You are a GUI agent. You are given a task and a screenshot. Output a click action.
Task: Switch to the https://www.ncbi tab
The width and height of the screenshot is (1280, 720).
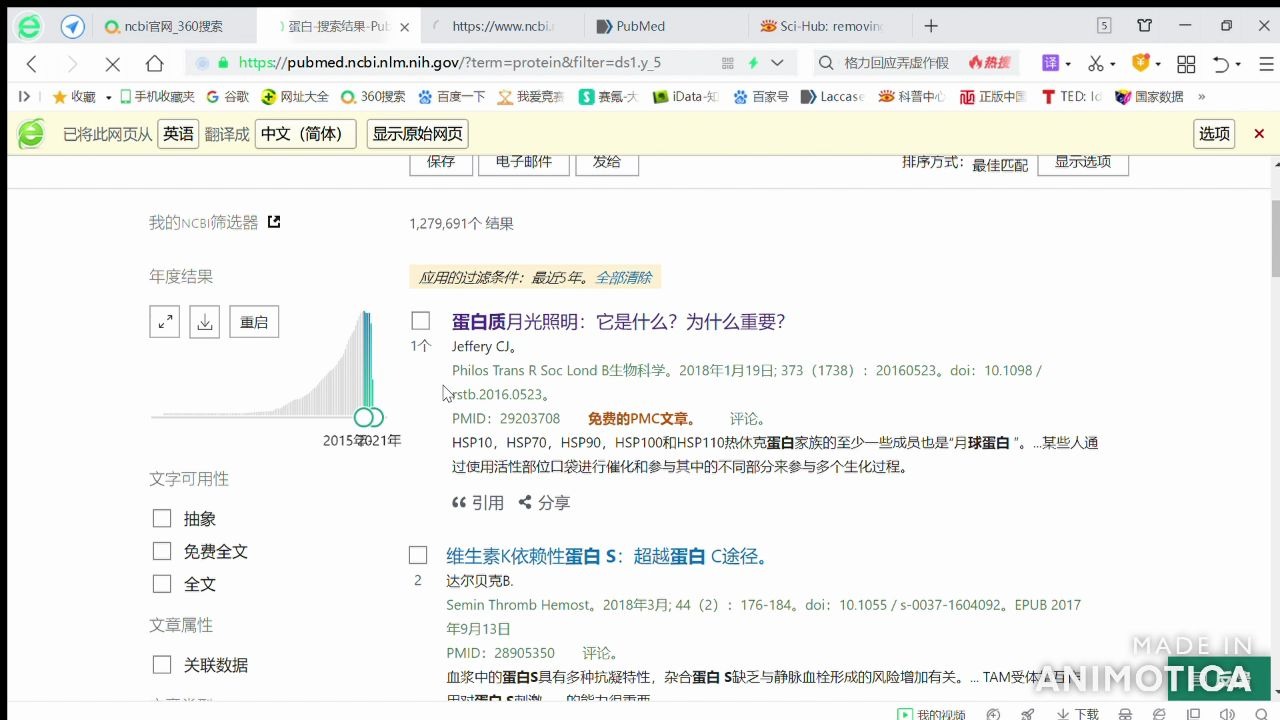[x=502, y=26]
